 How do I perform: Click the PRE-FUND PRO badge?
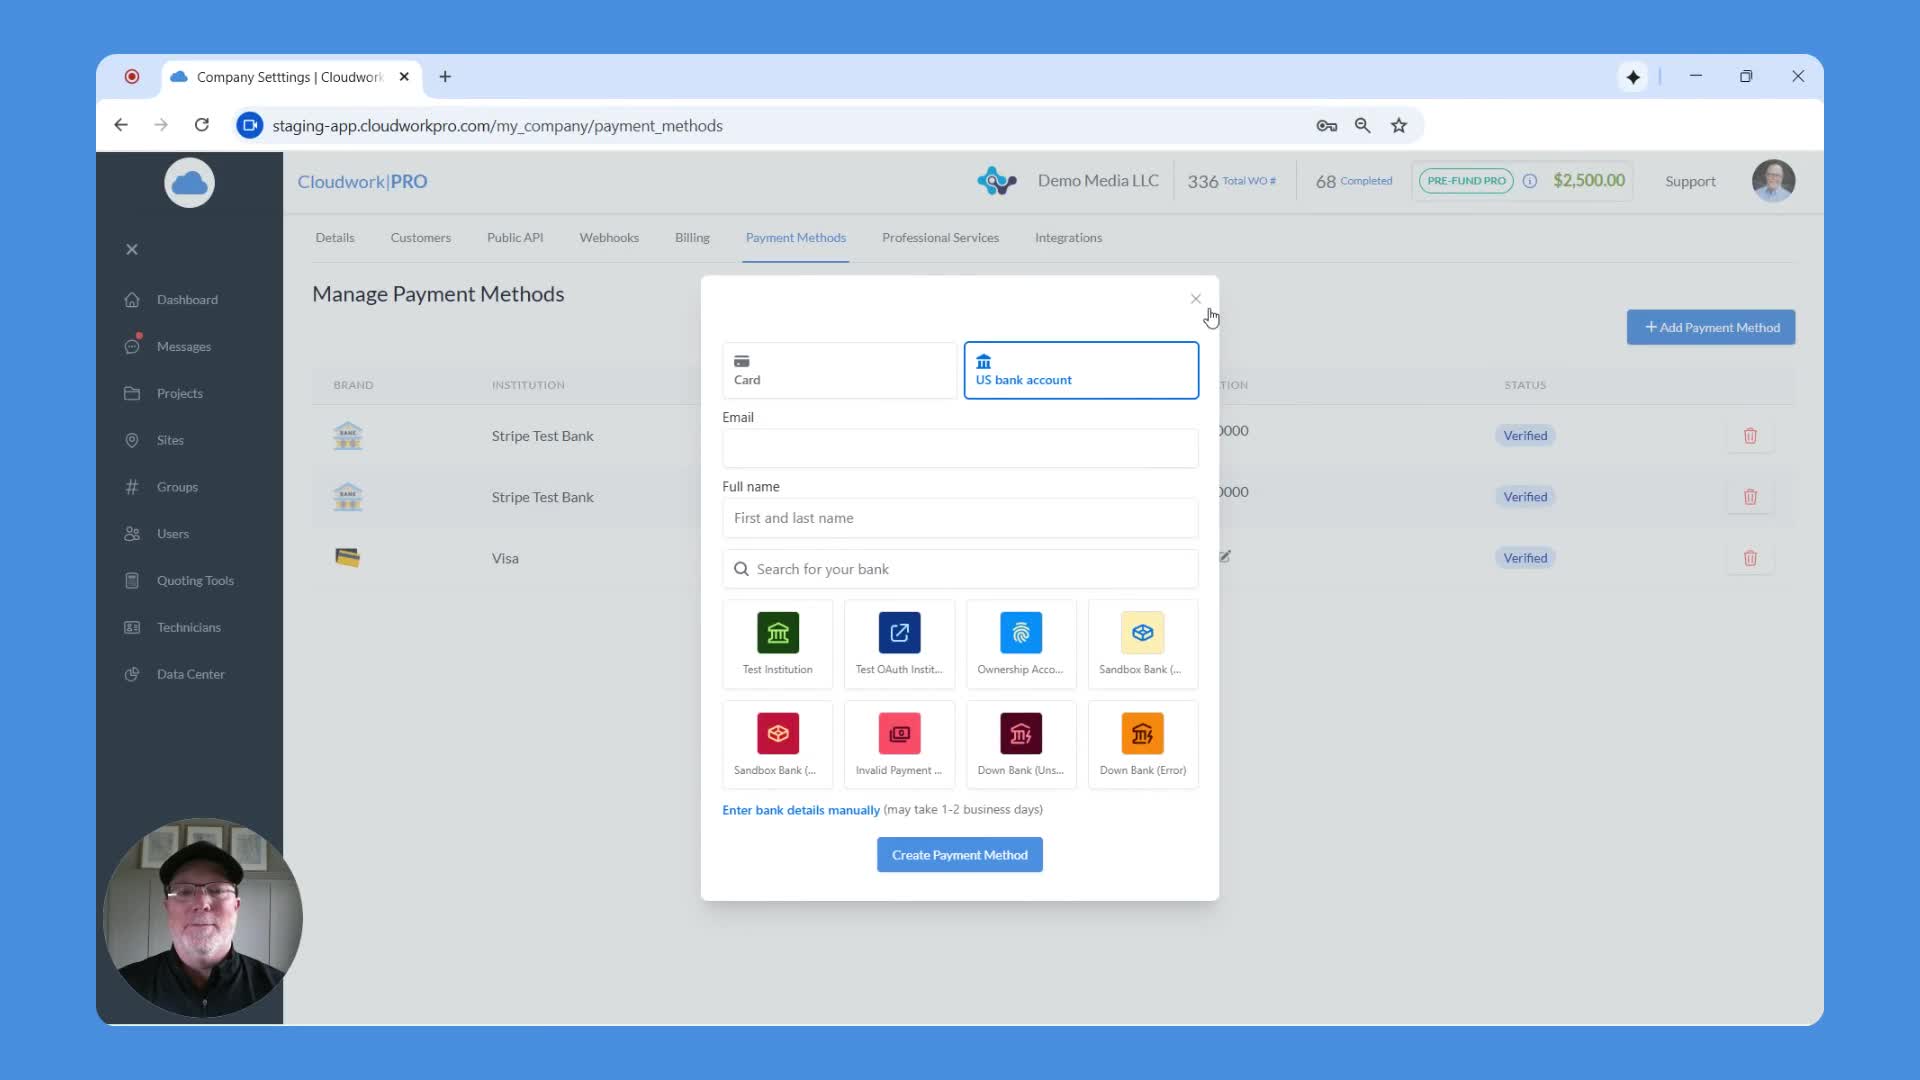coord(1466,181)
